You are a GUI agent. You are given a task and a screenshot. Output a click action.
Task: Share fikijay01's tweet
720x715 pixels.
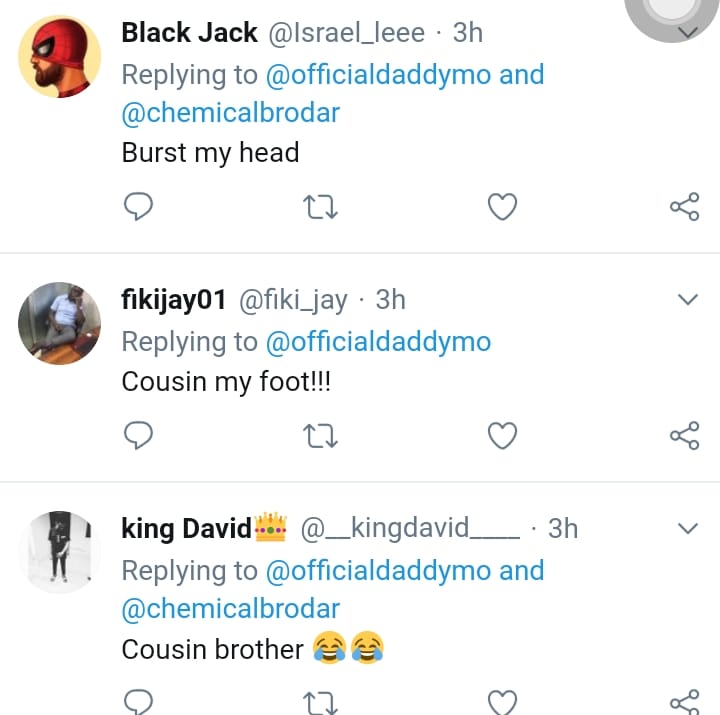coord(684,435)
